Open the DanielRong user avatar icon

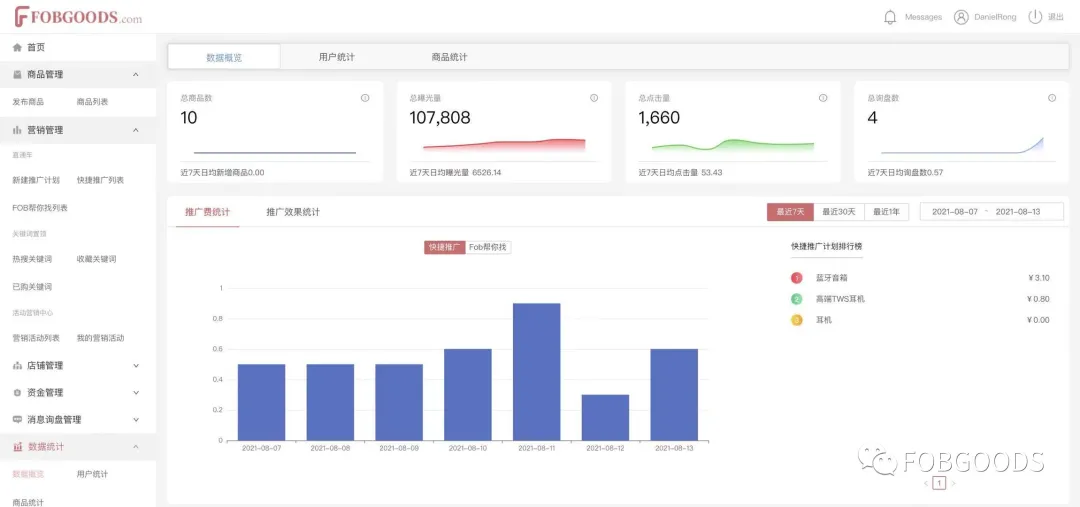pyautogui.click(x=961, y=17)
